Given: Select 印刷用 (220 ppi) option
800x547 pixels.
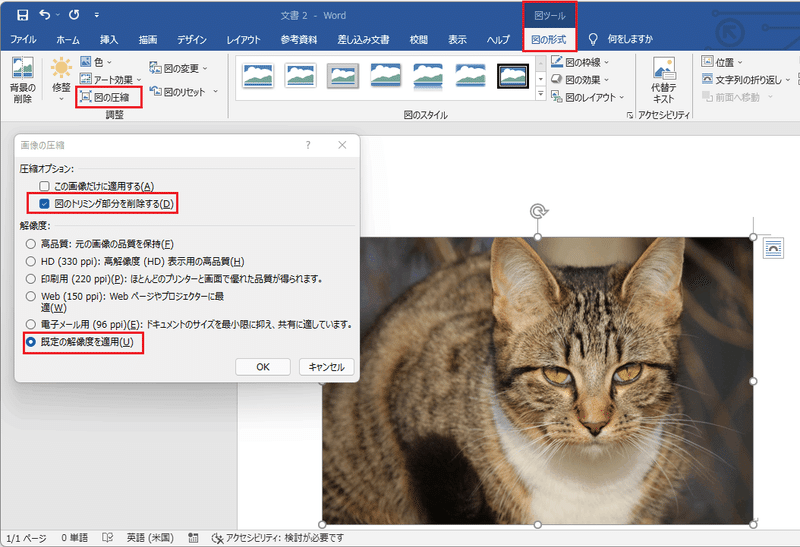Looking at the screenshot, I should click(x=31, y=279).
